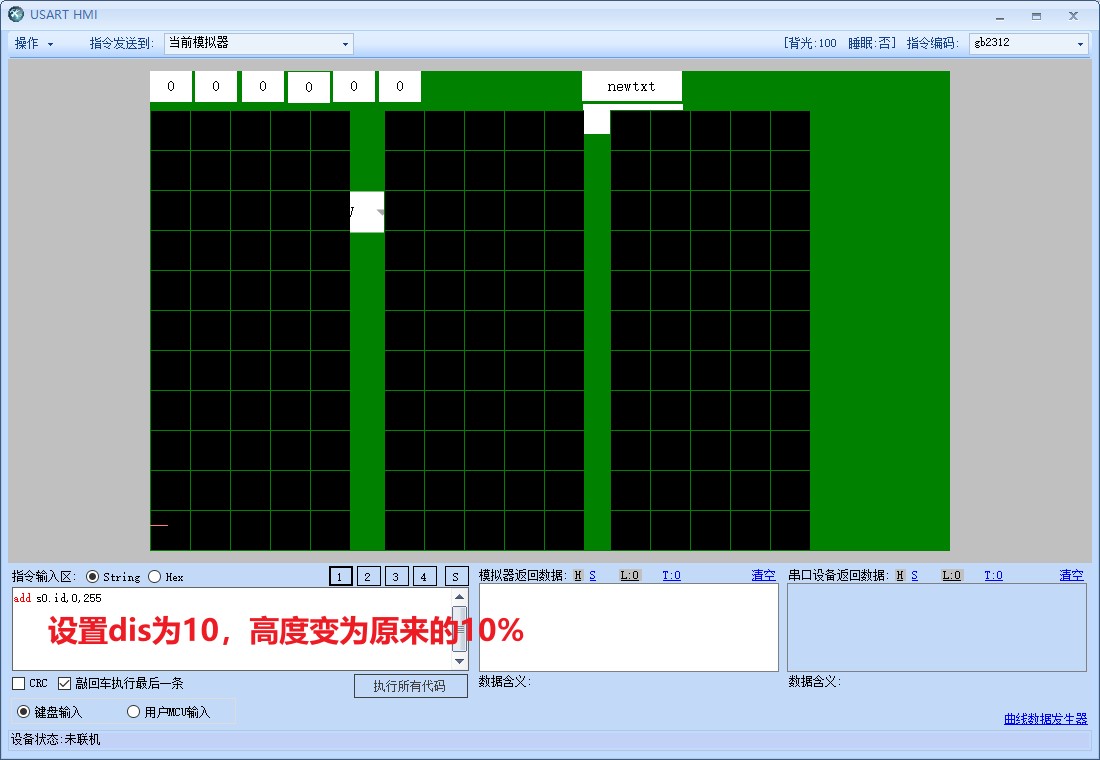Screen dimensions: 1100x760
Task: Click the T:0 timer indicator for simulator data
Action: 671,575
